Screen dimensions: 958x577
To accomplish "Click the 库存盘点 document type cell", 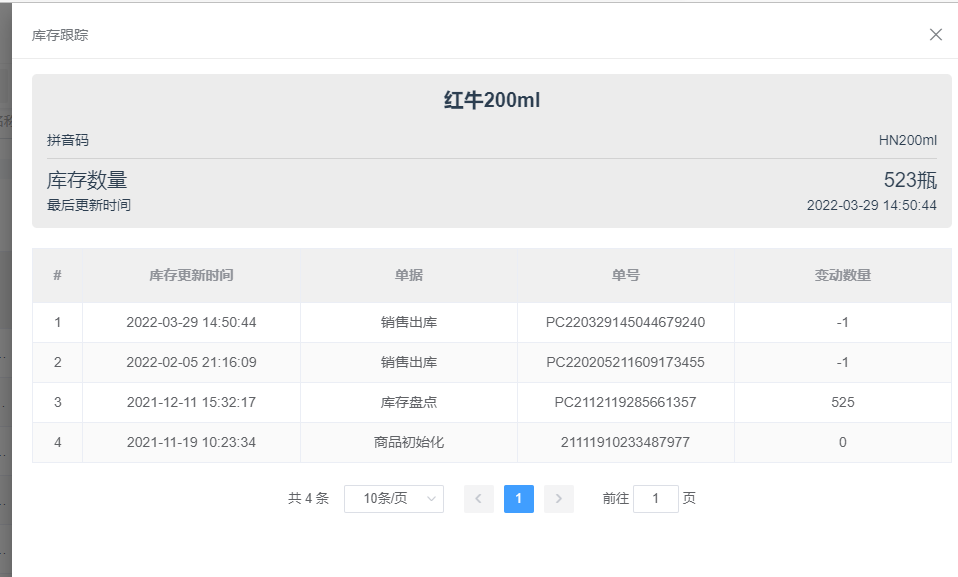I will coord(409,402).
